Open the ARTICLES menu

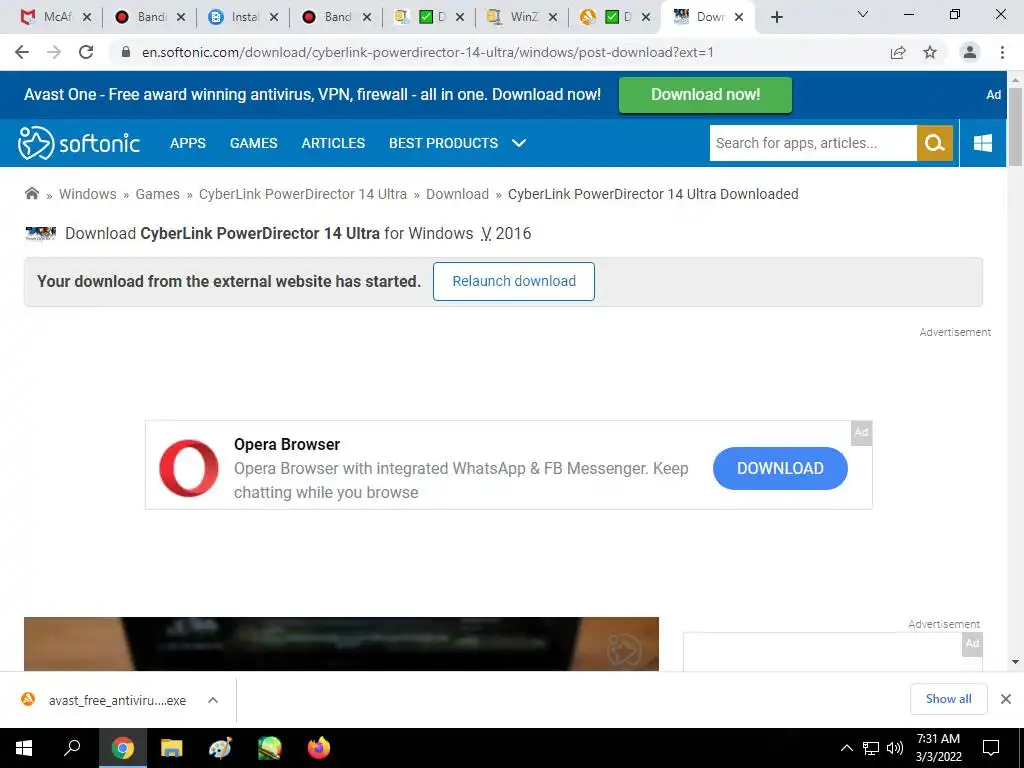pos(333,143)
